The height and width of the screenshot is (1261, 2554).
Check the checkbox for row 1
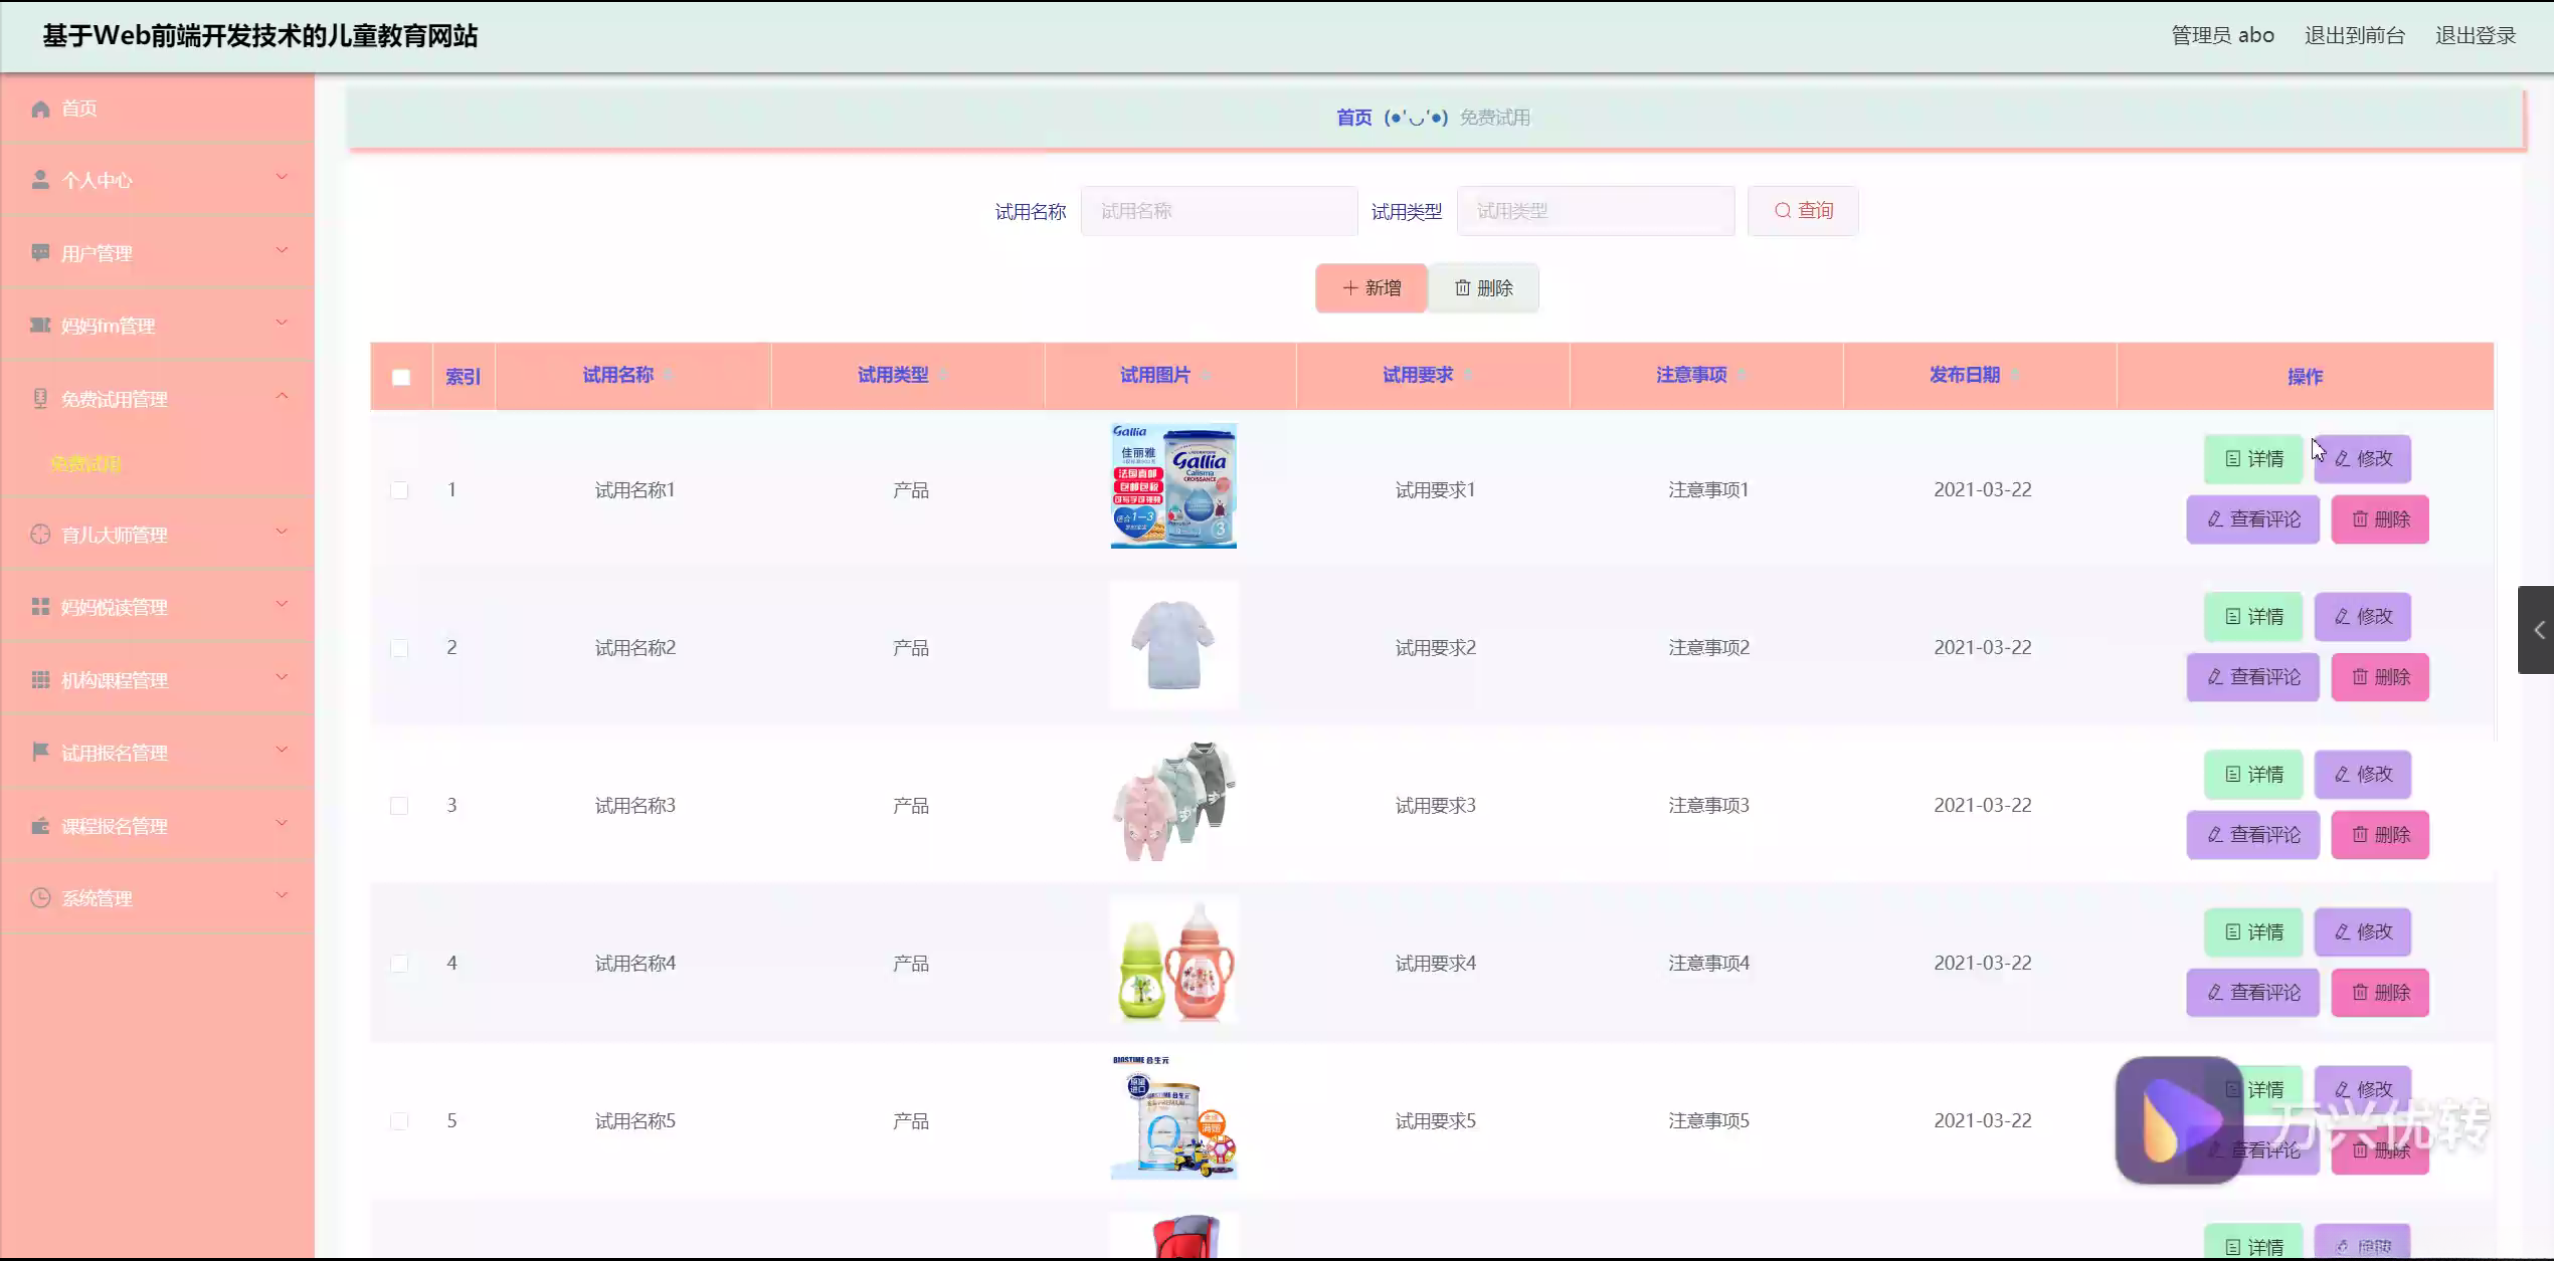[399, 490]
